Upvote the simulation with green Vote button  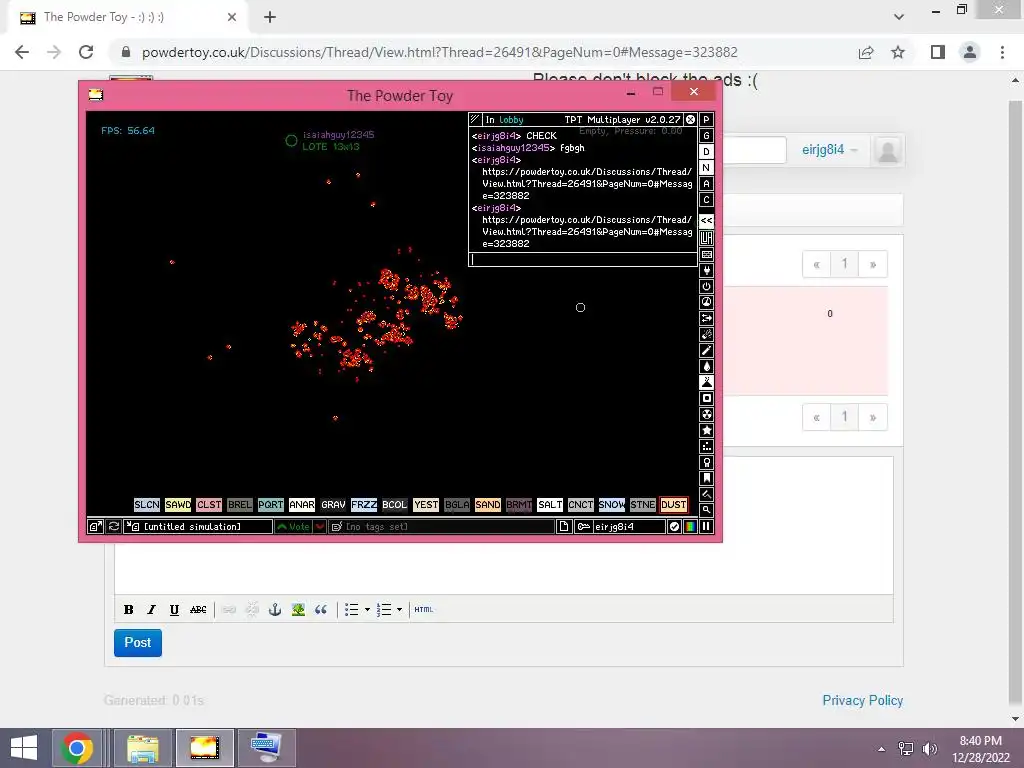click(293, 526)
